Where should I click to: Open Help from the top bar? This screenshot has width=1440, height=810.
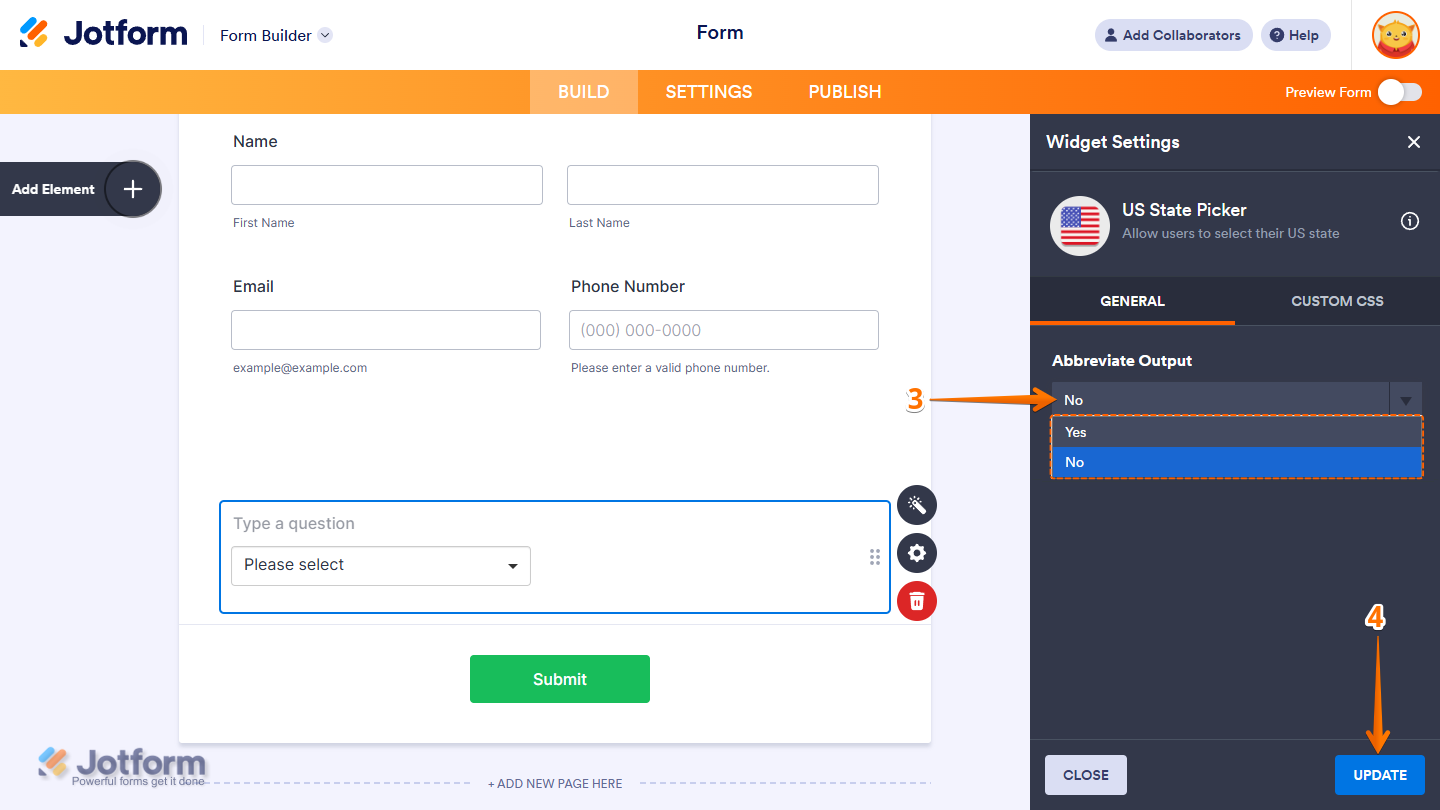[x=1295, y=35]
